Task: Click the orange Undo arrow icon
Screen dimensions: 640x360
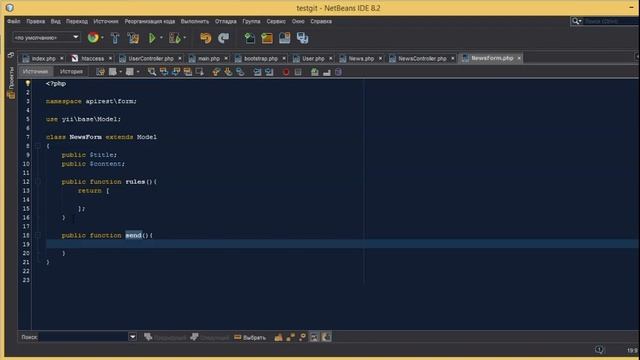Action: click(x=206, y=38)
